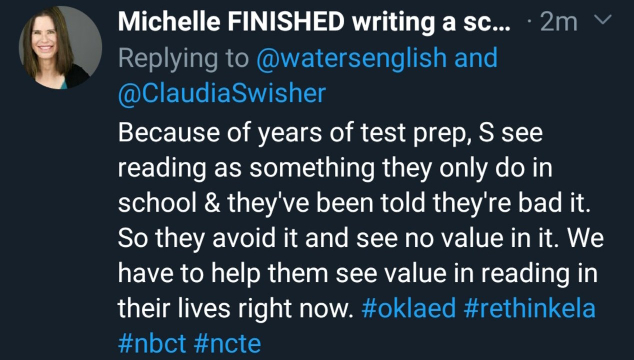Image resolution: width=634 pixels, height=360 pixels.
Task: Open the #rethinkela hashtag
Action: [x=530, y=308]
